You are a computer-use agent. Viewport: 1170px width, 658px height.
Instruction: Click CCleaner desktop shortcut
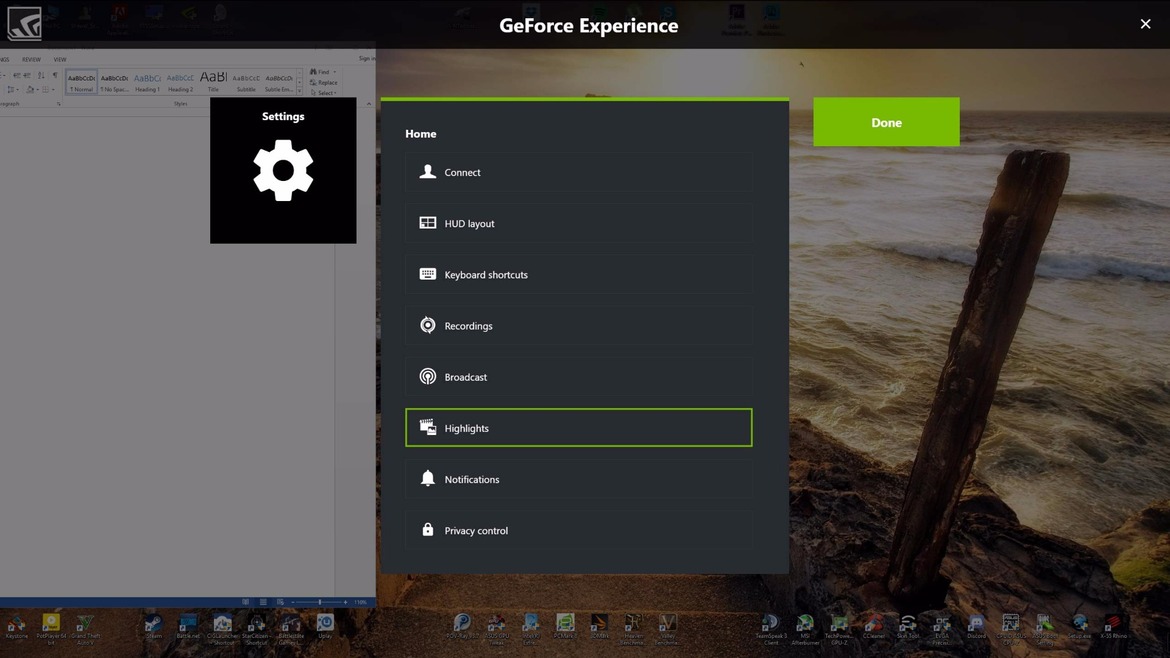click(x=874, y=626)
